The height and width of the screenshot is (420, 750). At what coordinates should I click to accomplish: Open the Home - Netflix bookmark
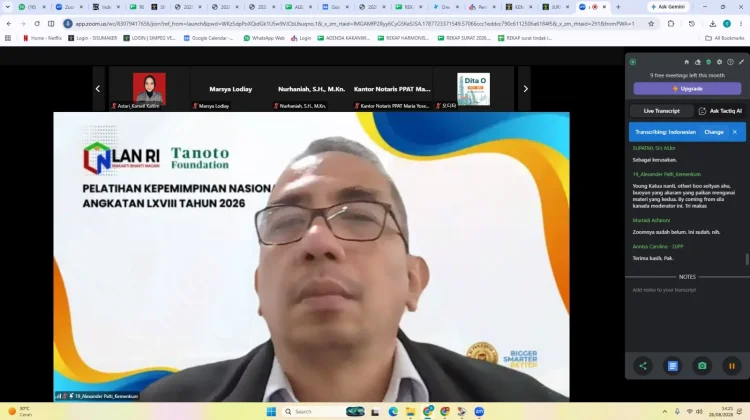(42, 38)
